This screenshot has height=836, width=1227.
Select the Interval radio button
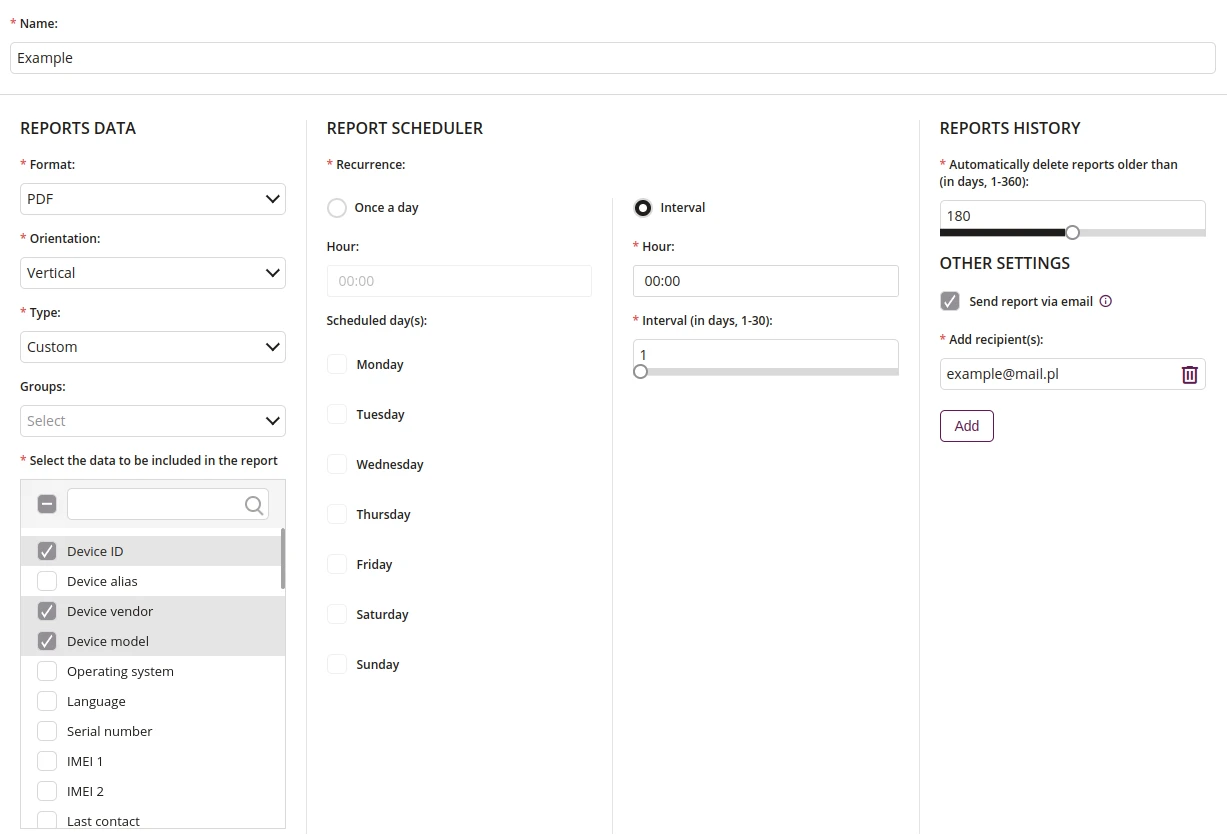point(643,208)
